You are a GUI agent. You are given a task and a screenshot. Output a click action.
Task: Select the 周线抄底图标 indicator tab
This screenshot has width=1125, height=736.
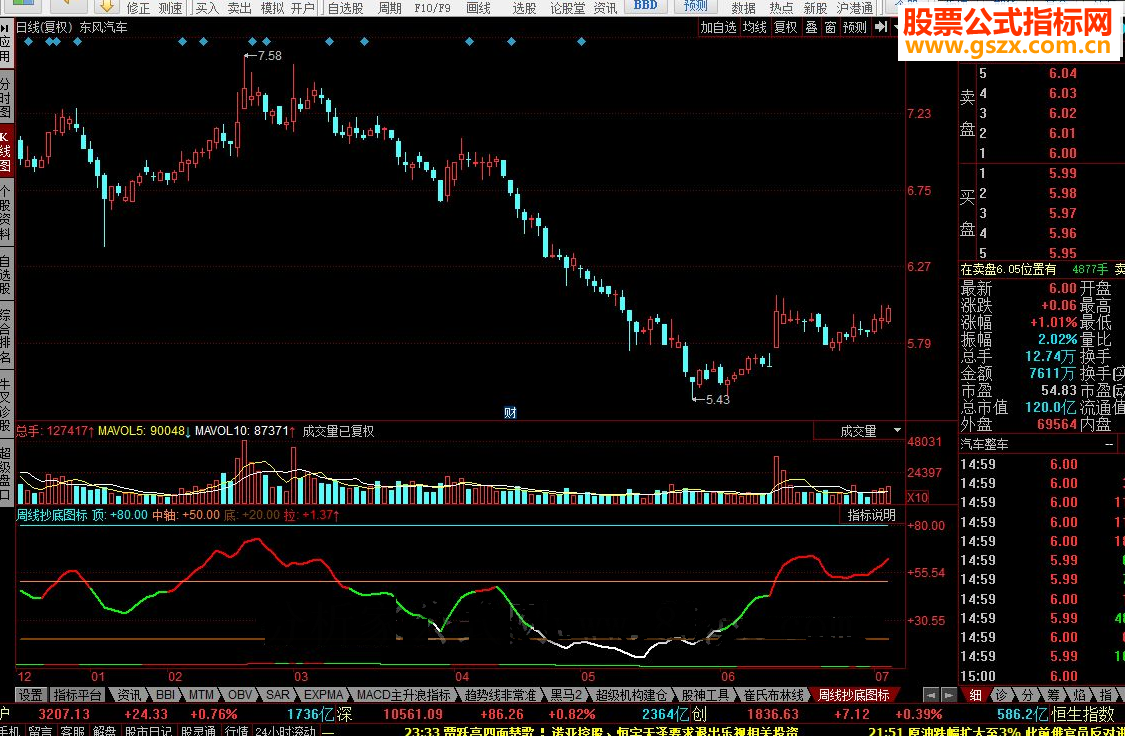pos(853,694)
